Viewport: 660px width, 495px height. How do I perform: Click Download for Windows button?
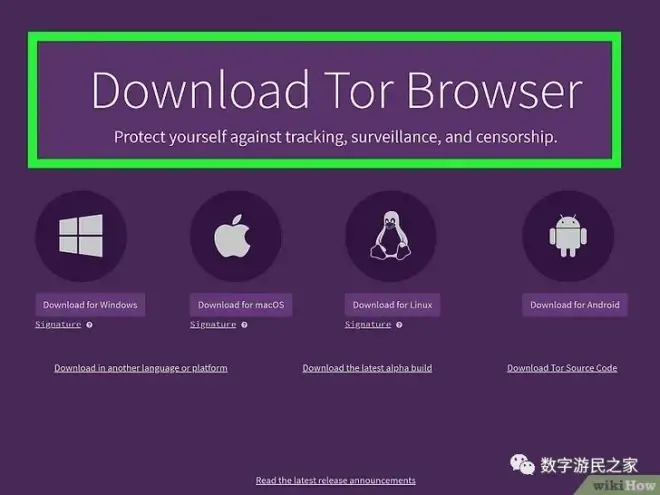(x=90, y=305)
